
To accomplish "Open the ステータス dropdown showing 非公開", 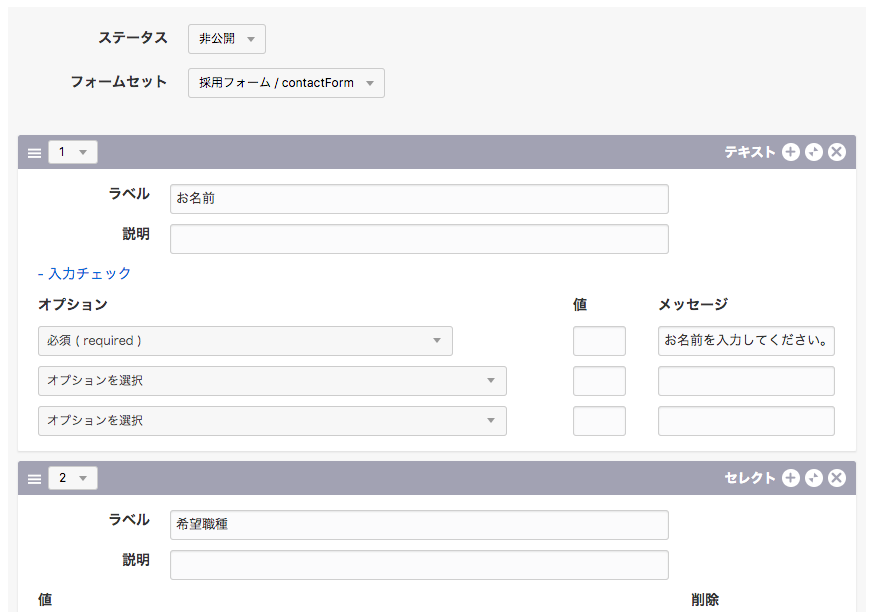I will click(x=227, y=39).
